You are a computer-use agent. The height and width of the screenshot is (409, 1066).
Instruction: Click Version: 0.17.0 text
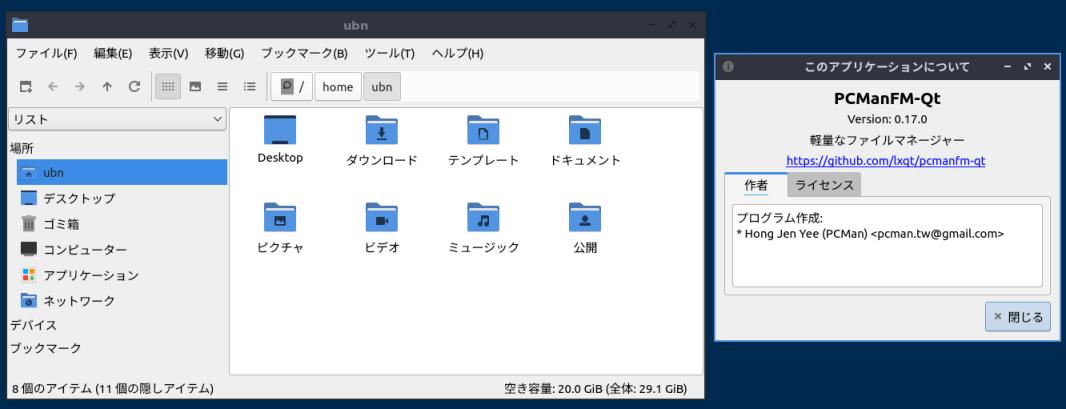(887, 119)
